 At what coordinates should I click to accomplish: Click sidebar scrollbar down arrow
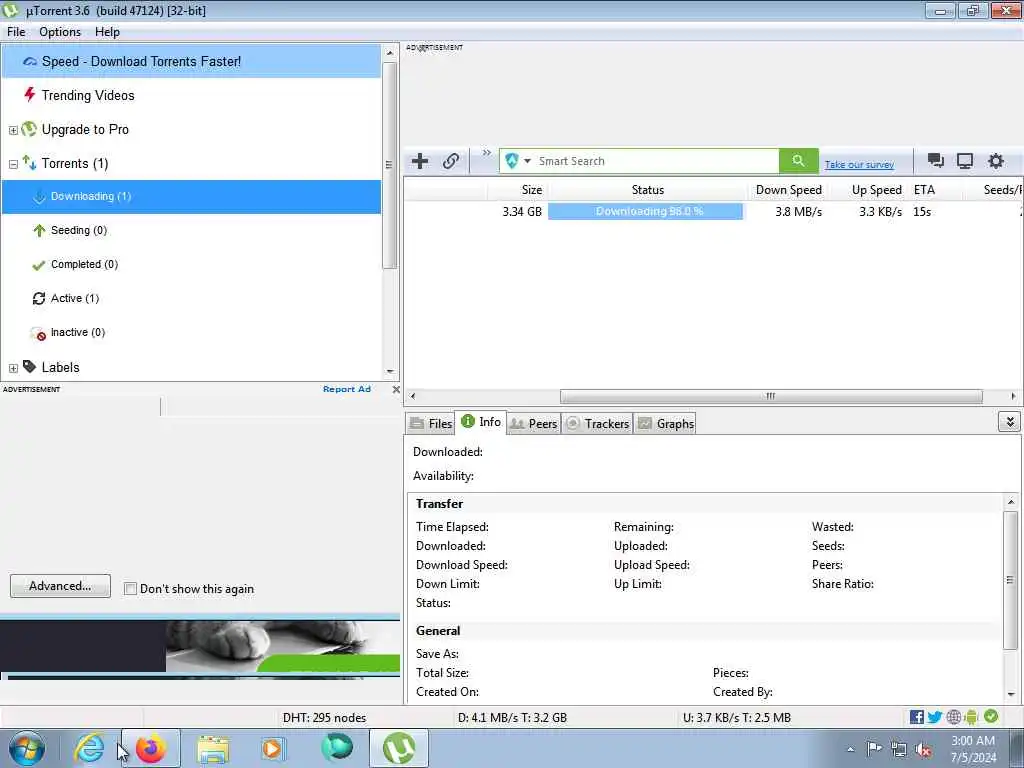tap(390, 371)
